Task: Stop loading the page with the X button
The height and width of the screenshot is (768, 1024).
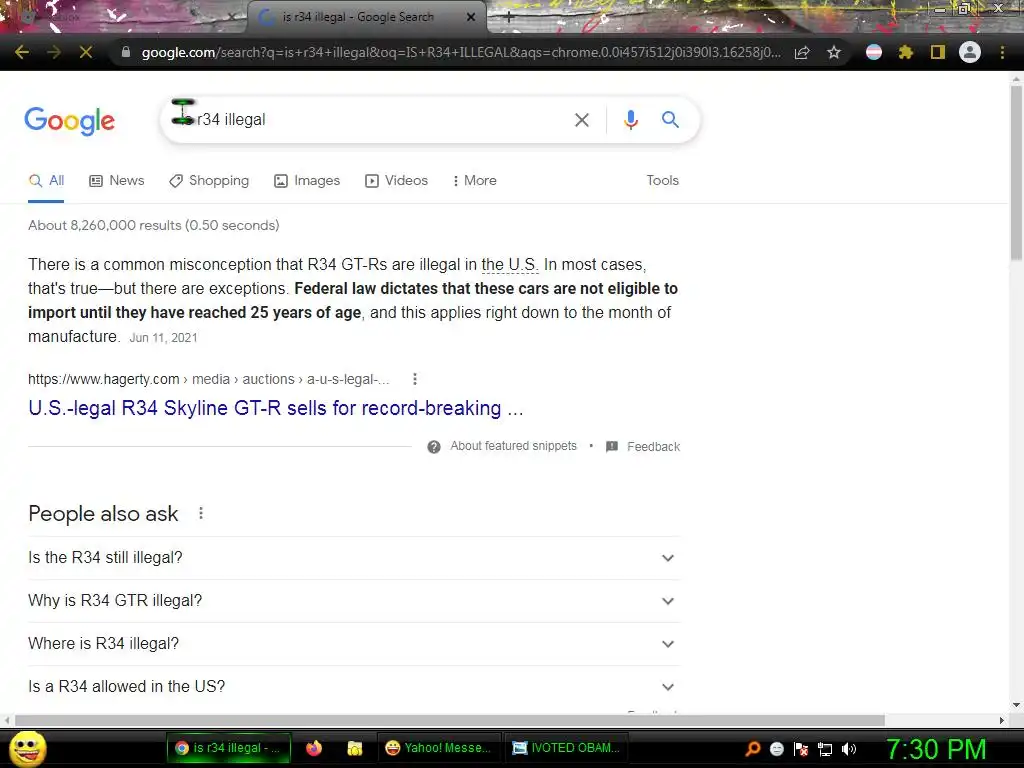Action: pos(86,52)
